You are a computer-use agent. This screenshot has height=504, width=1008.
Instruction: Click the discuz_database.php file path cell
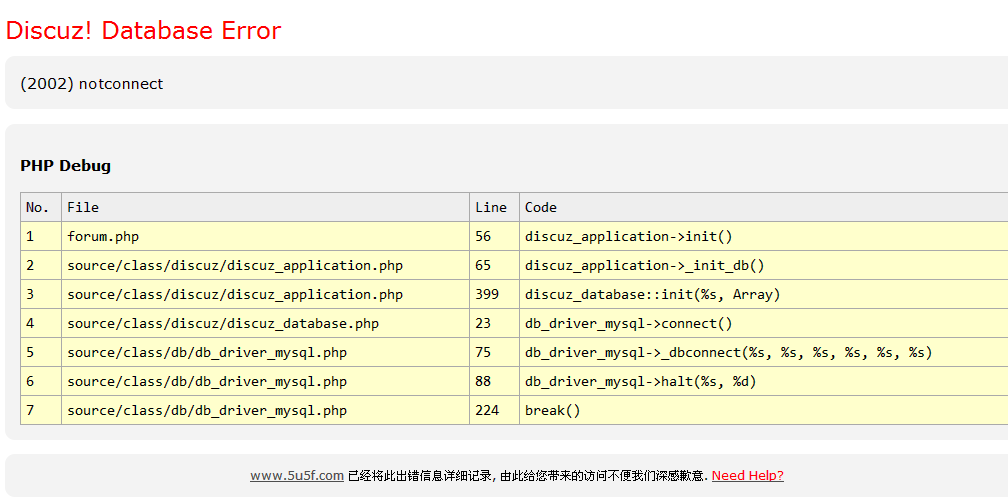point(223,324)
